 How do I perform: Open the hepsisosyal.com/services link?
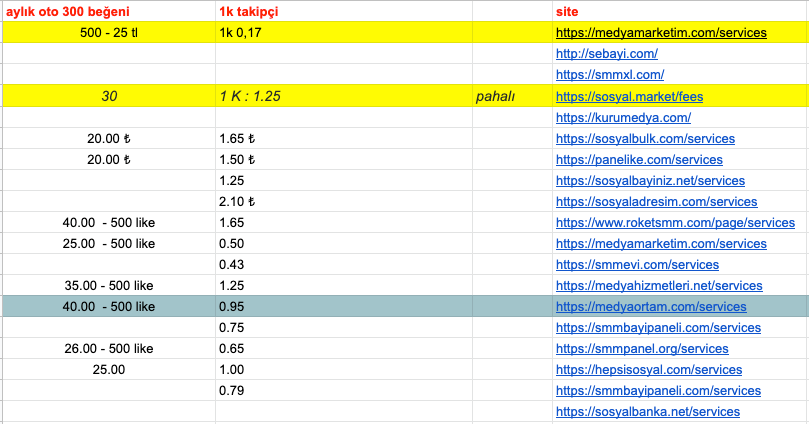click(649, 370)
